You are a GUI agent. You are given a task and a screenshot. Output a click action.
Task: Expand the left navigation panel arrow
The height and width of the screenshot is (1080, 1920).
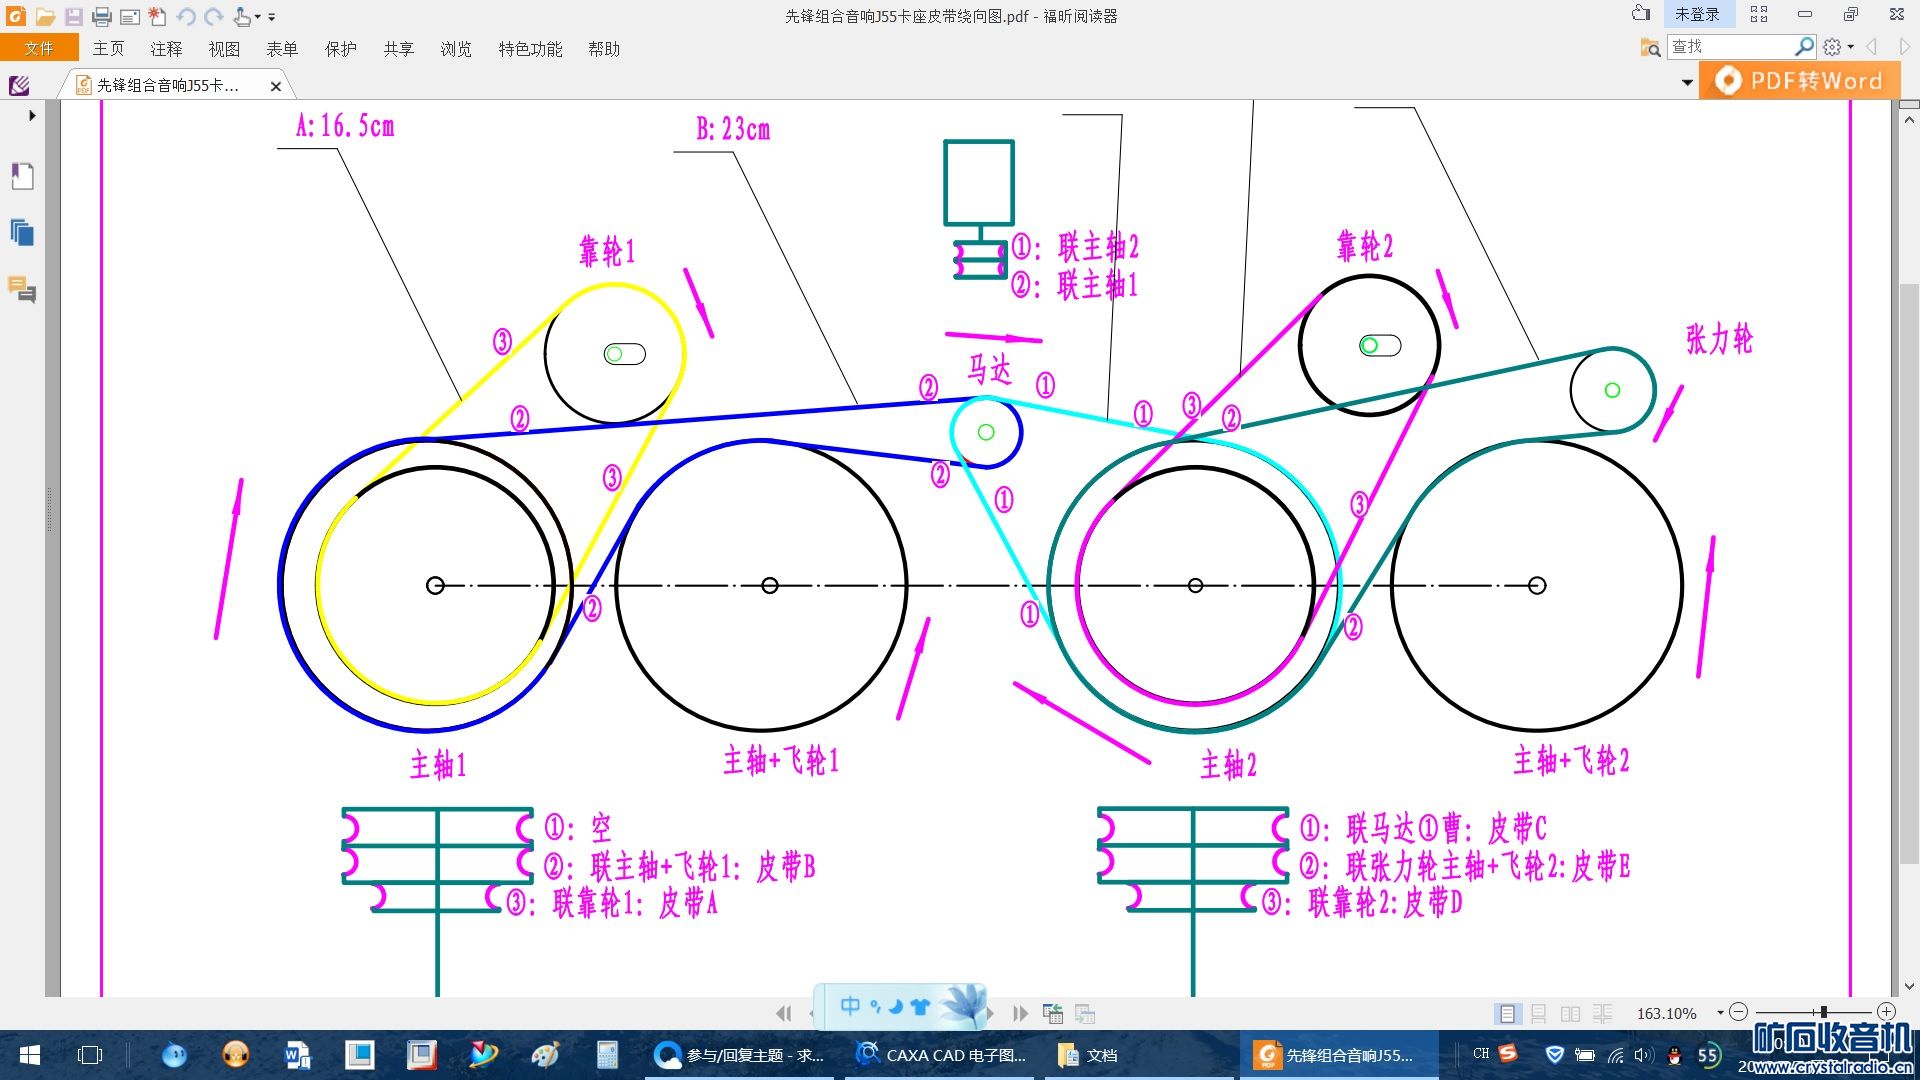32,115
